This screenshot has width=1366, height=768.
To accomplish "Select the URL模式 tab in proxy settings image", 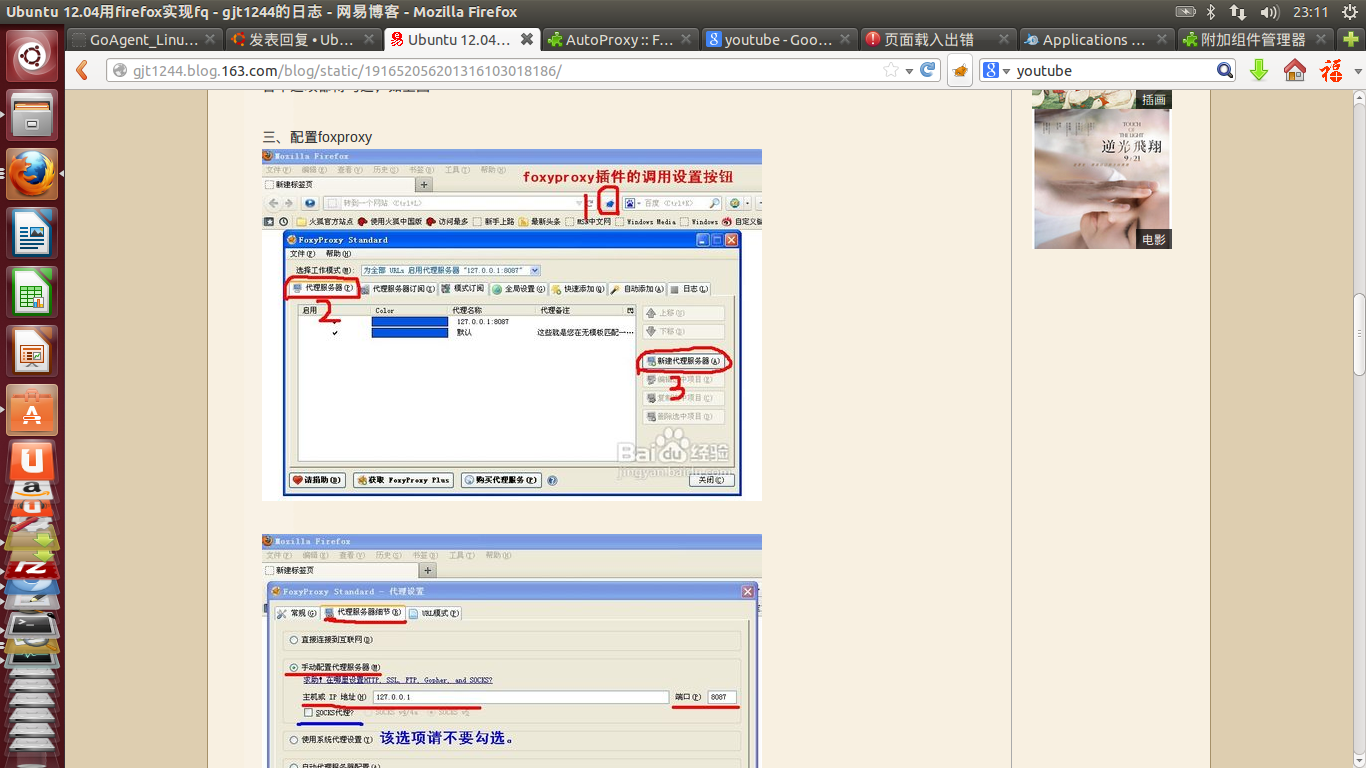I will point(434,613).
